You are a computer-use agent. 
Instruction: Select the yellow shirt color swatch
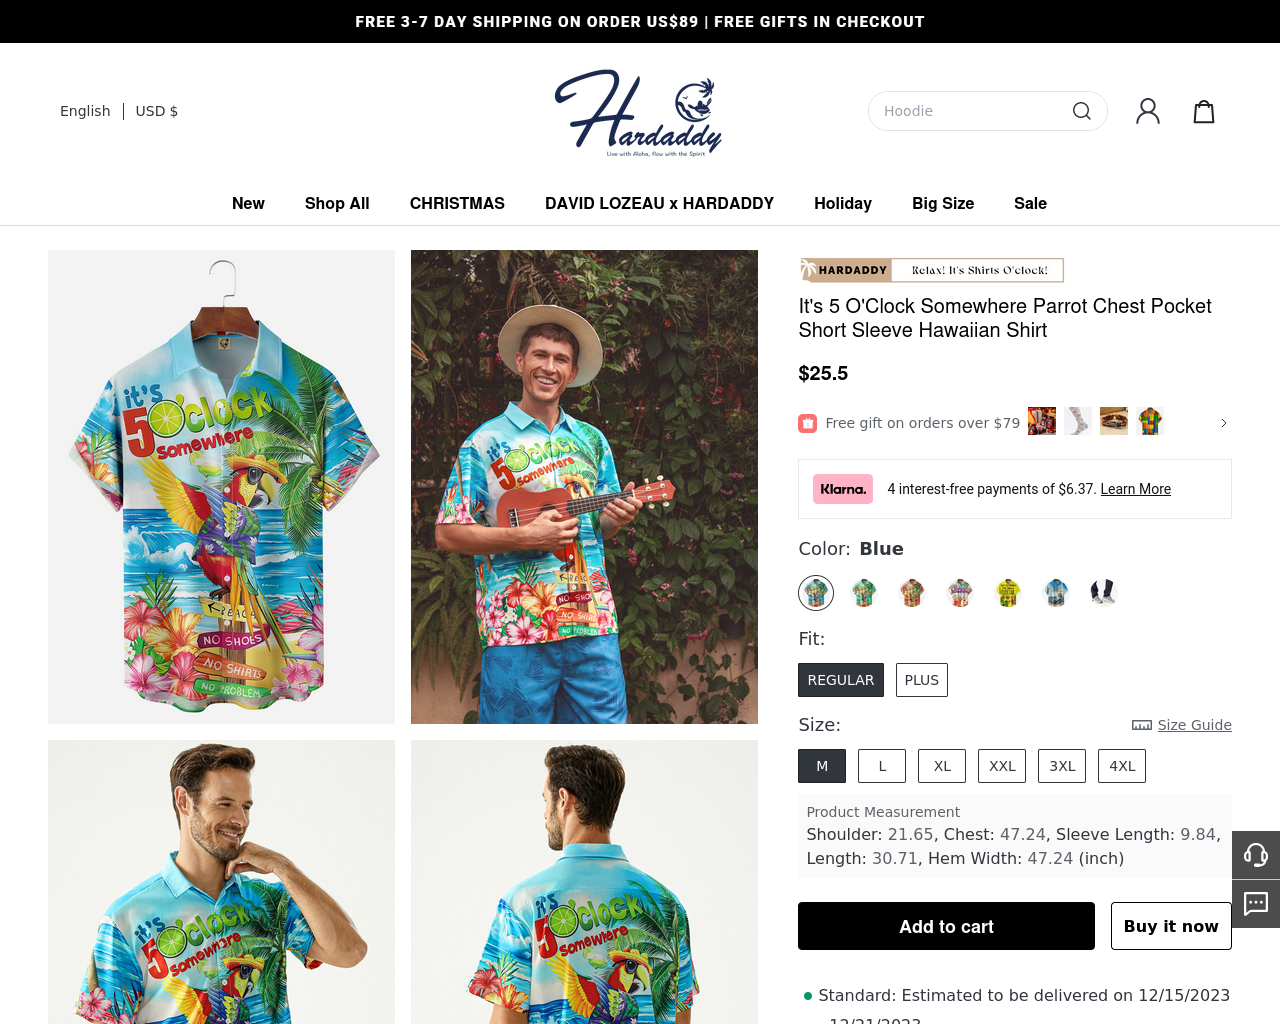(1008, 593)
